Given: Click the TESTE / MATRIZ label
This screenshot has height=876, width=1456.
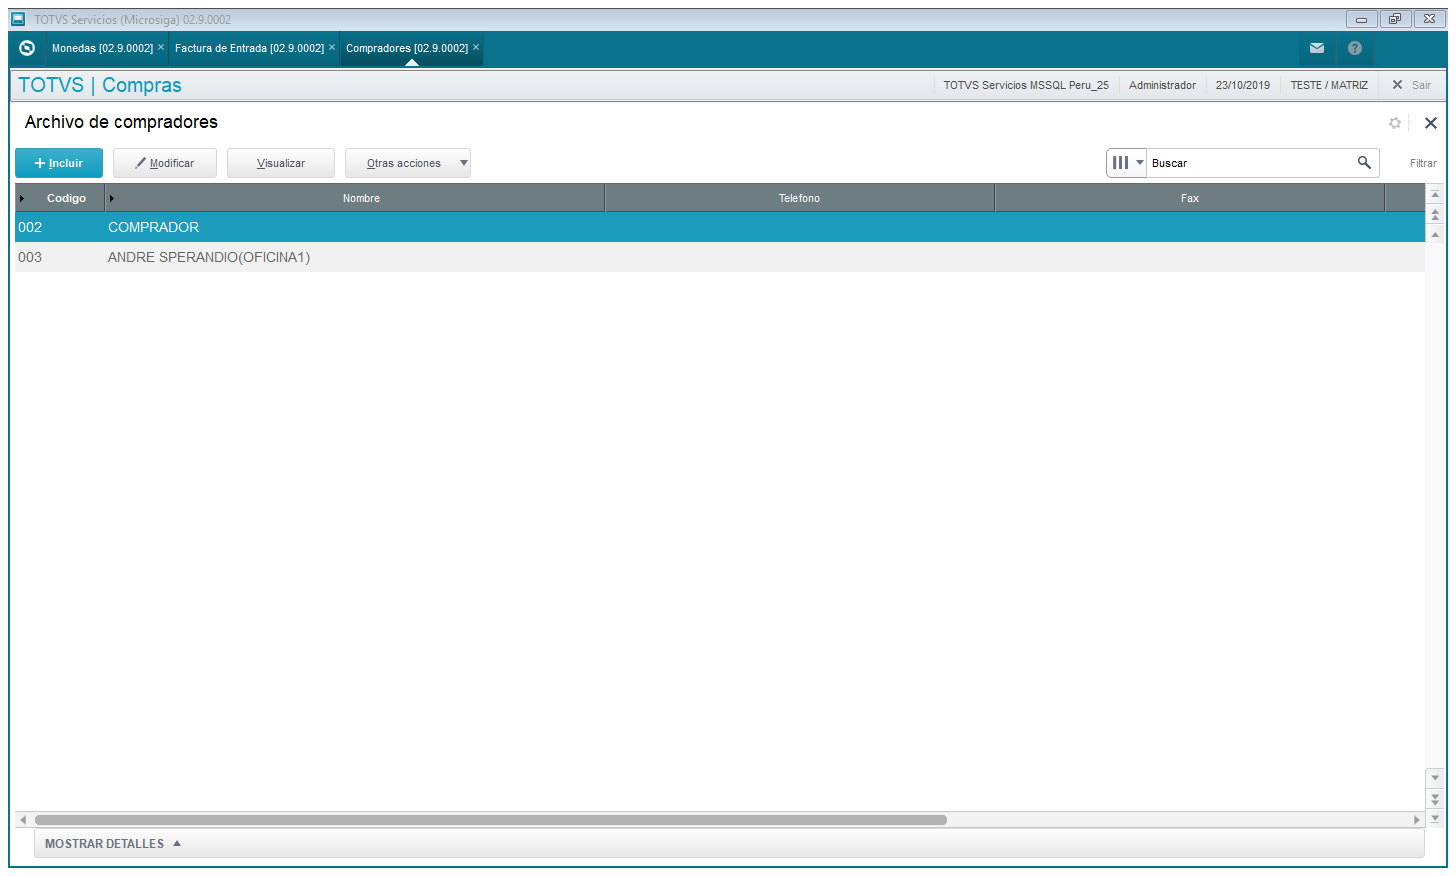Looking at the screenshot, I should tap(1329, 85).
